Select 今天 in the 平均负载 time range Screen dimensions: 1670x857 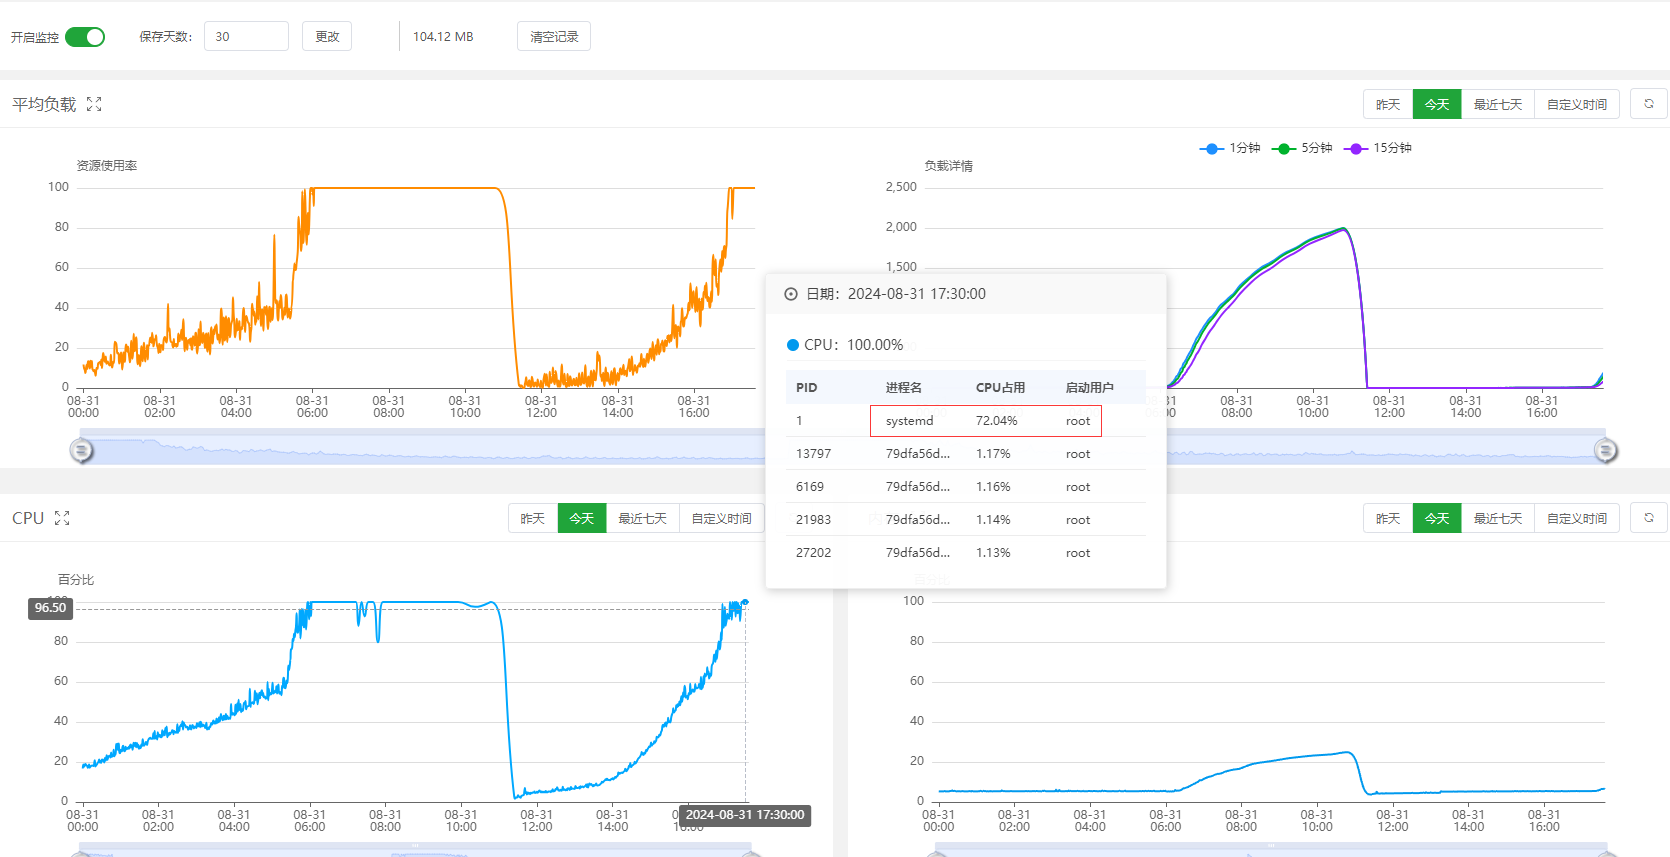1437,104
